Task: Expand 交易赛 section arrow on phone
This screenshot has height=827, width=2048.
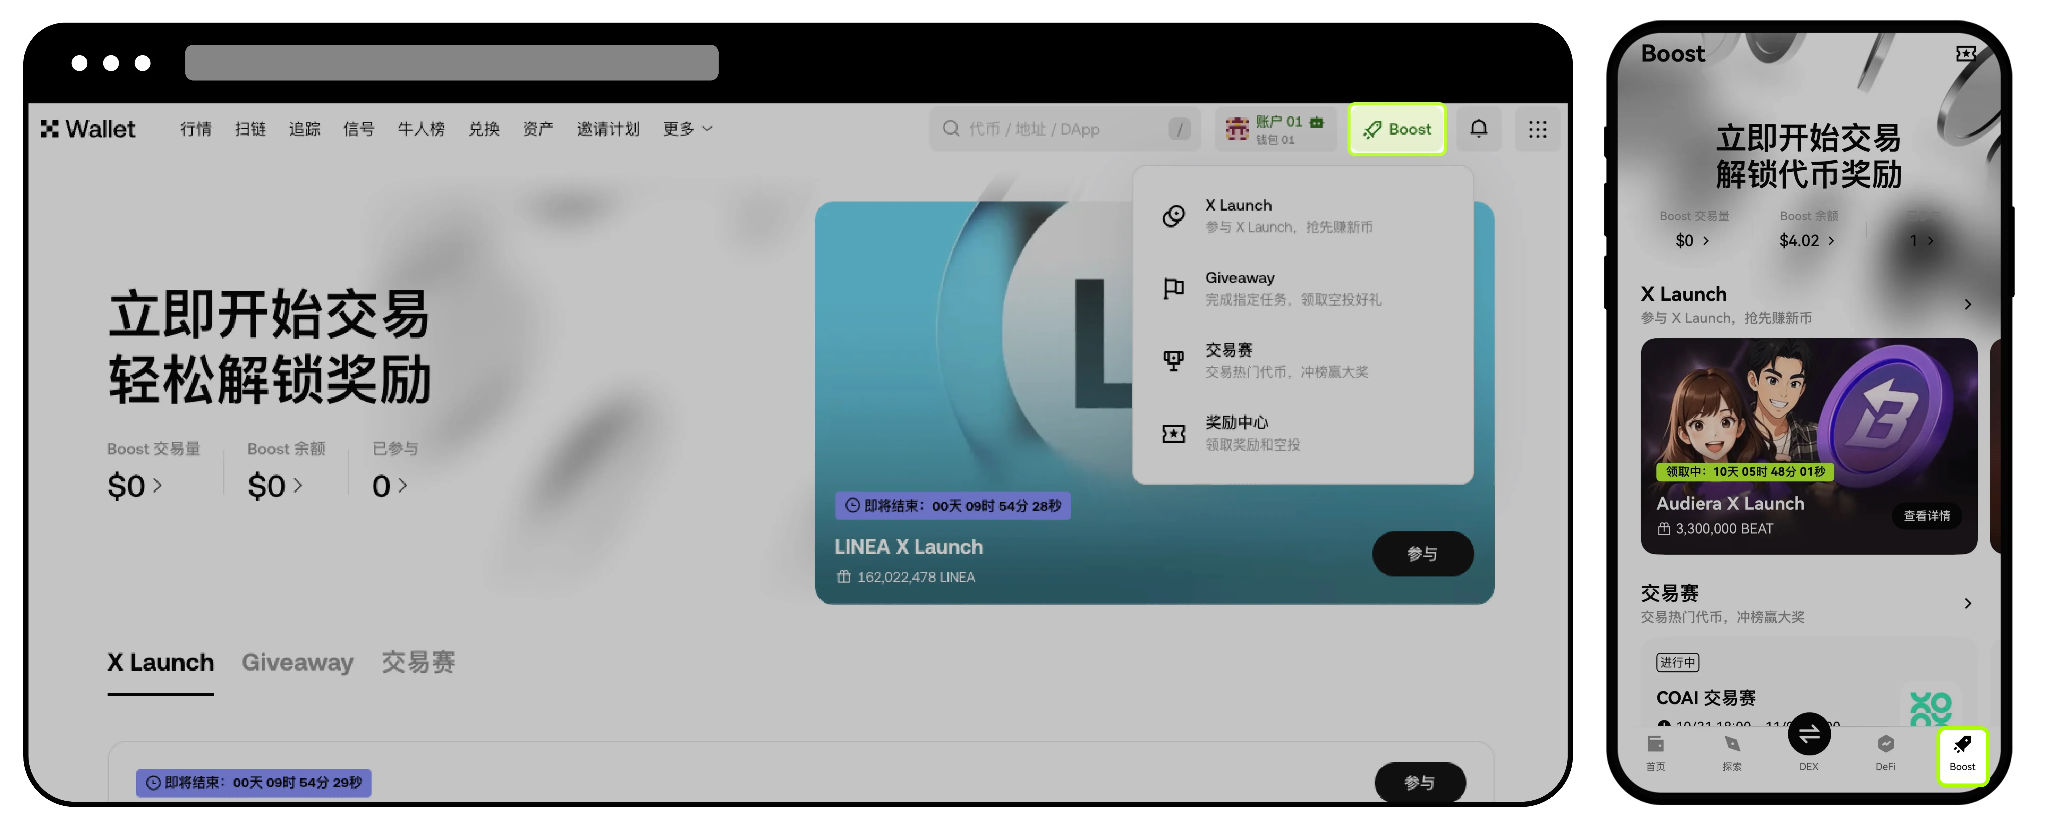Action: 1967,603
